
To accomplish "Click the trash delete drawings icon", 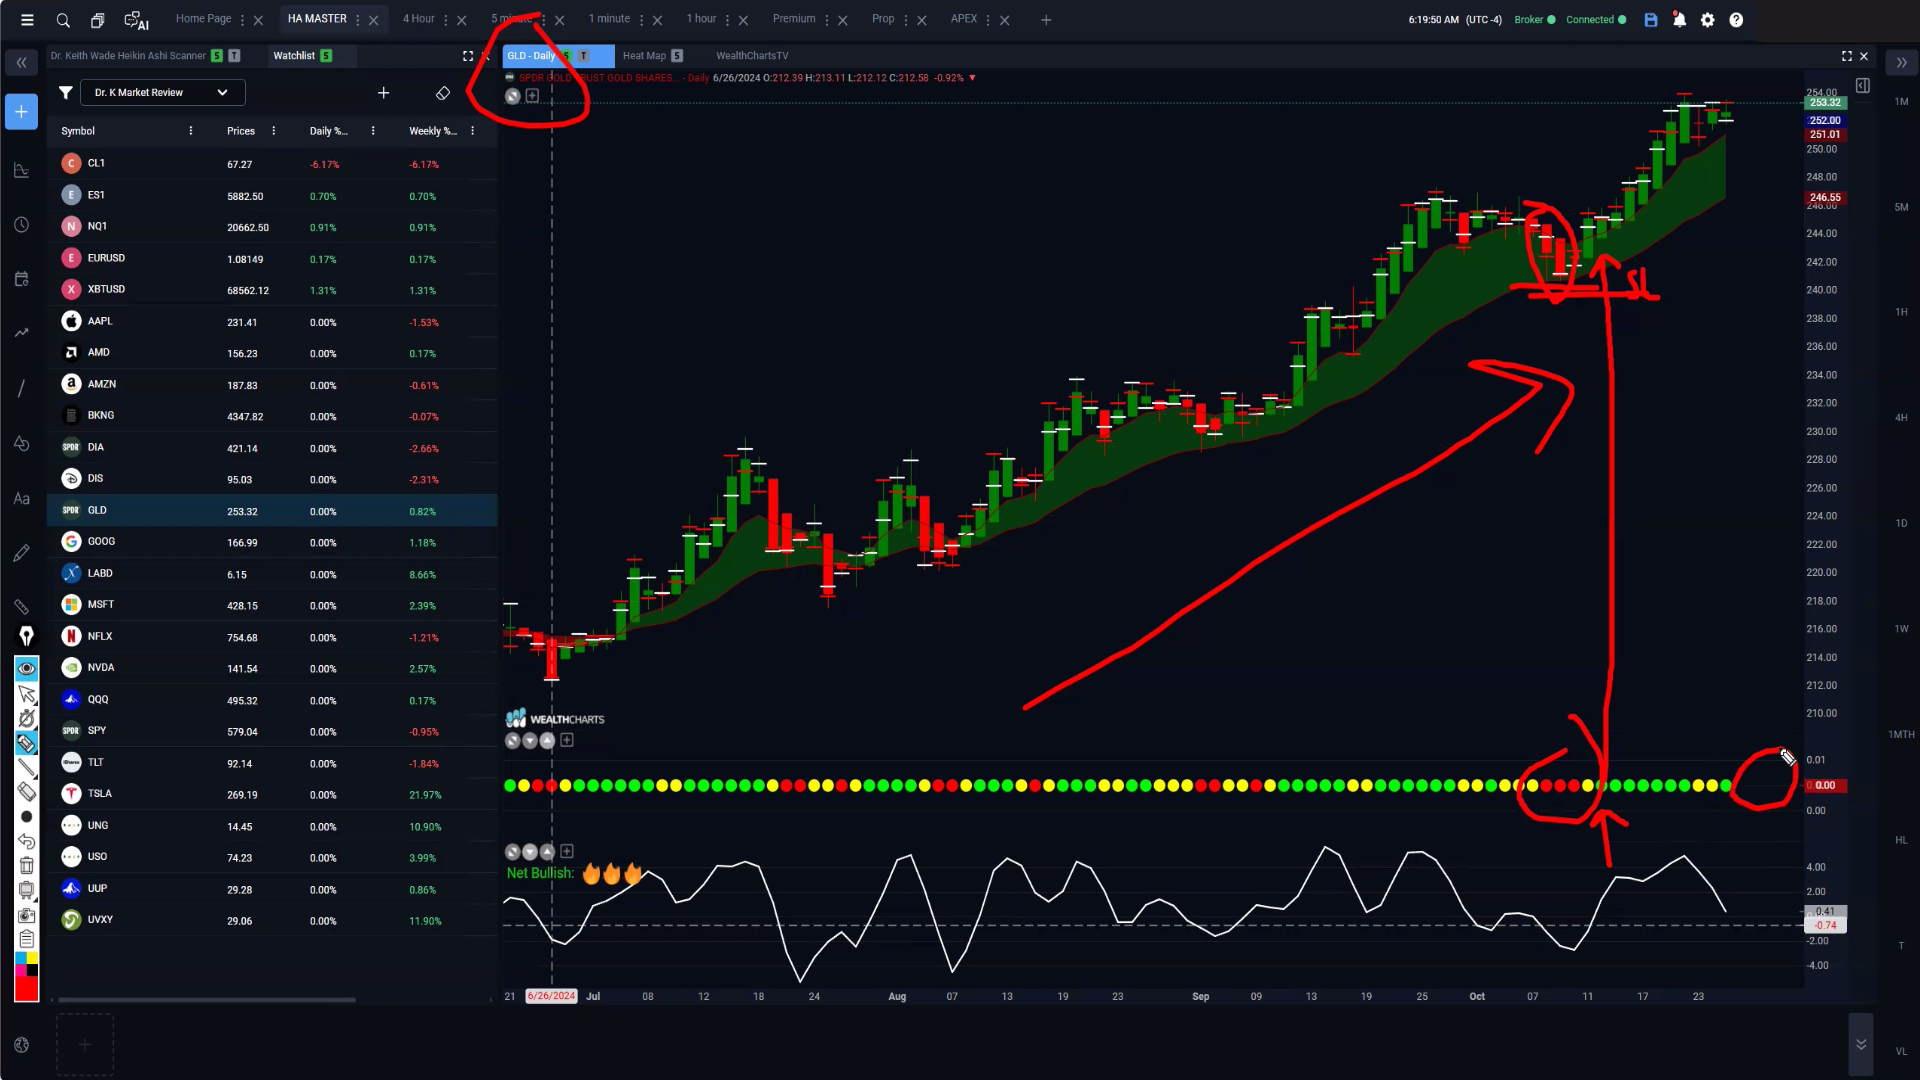I will pos(26,866).
